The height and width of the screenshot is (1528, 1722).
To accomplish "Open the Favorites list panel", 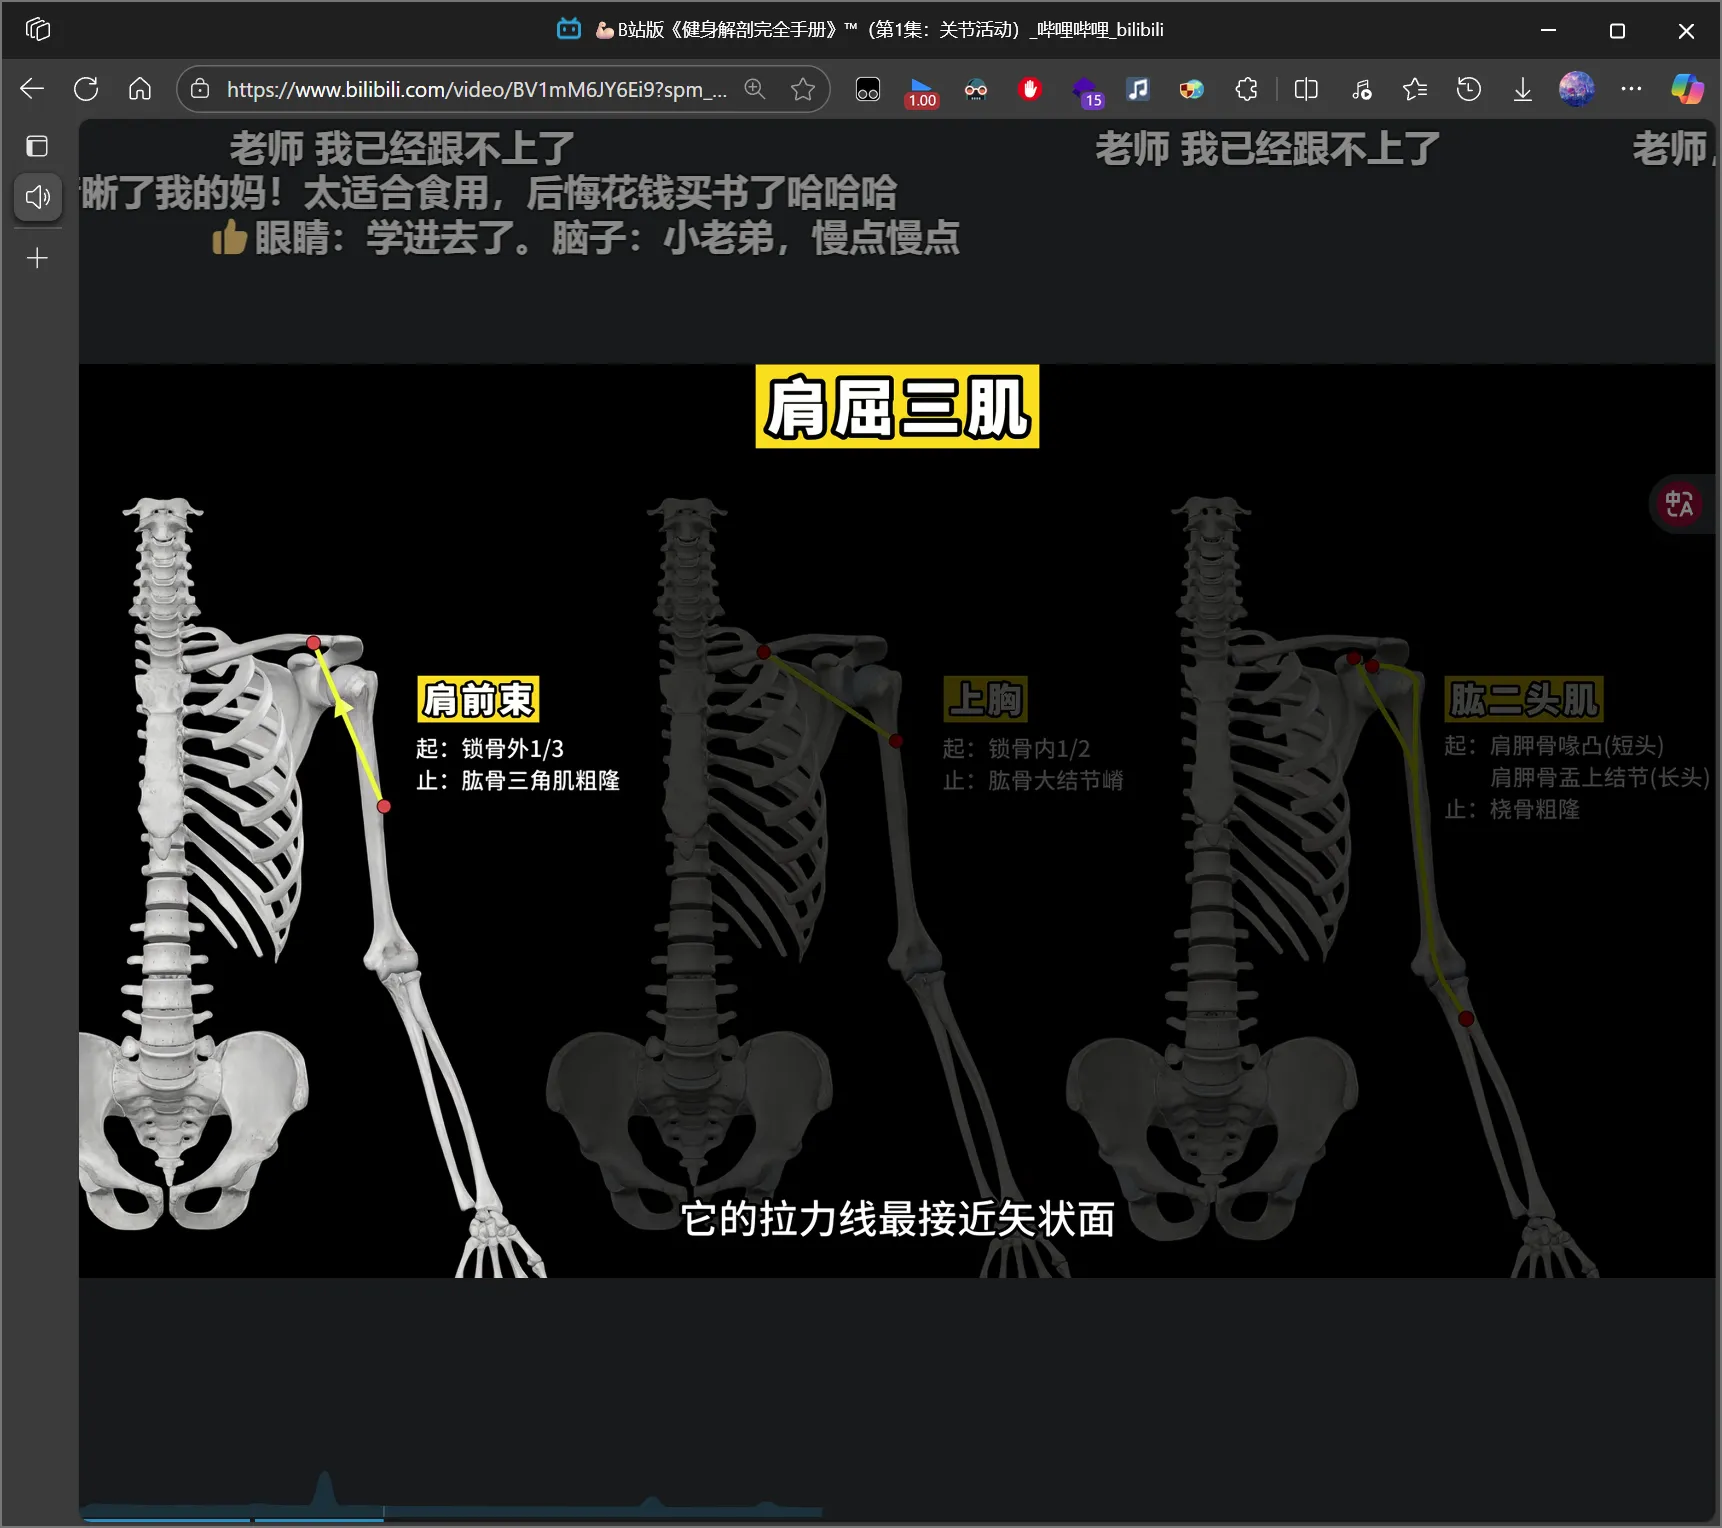I will click(x=1415, y=89).
